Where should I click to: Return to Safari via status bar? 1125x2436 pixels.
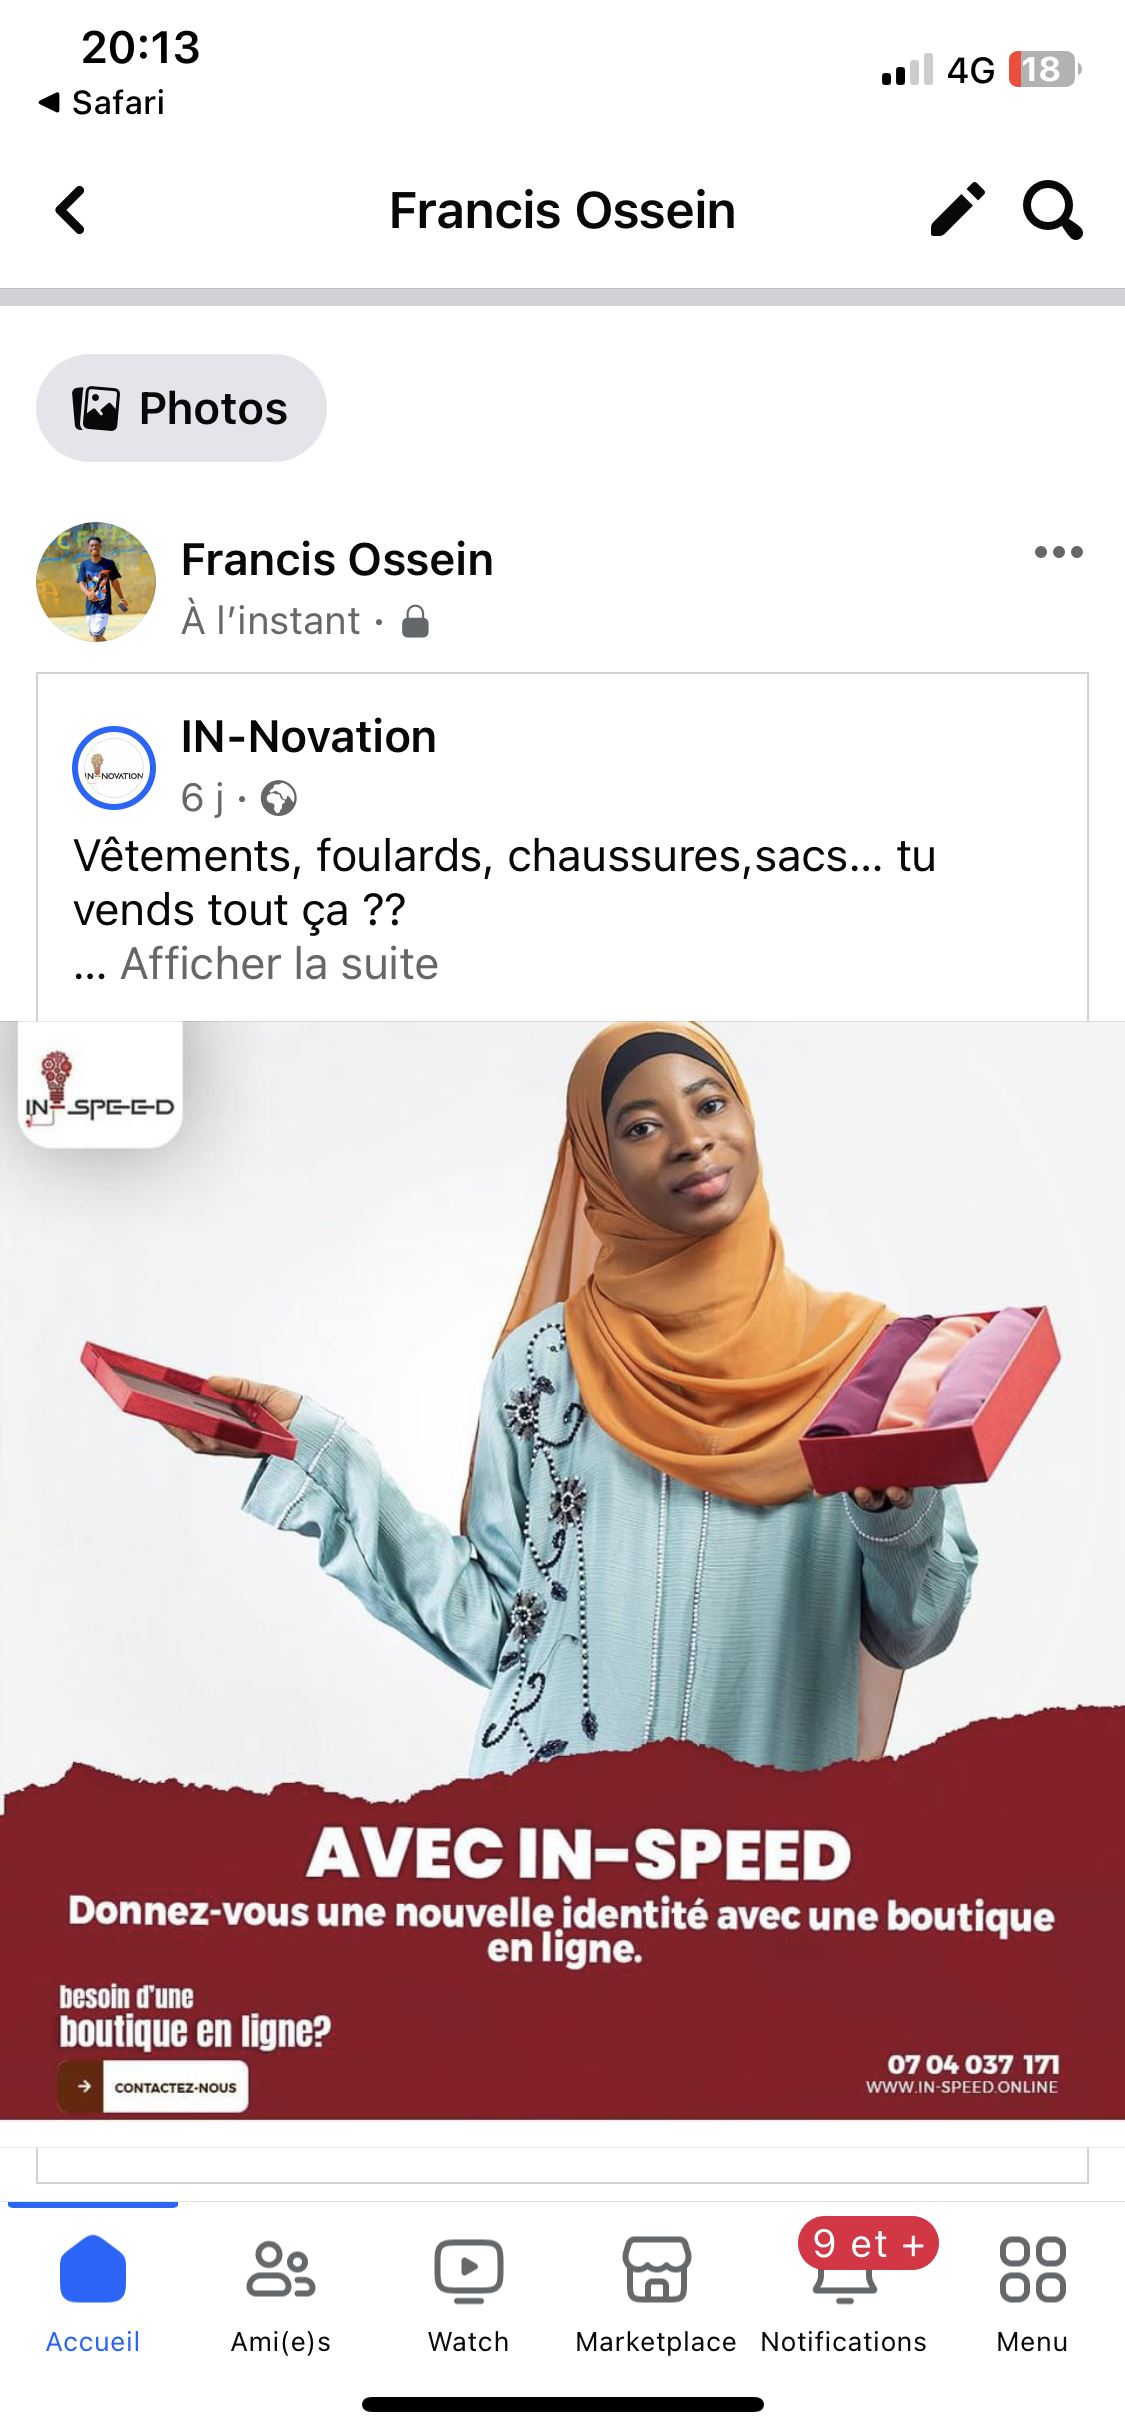[x=101, y=102]
